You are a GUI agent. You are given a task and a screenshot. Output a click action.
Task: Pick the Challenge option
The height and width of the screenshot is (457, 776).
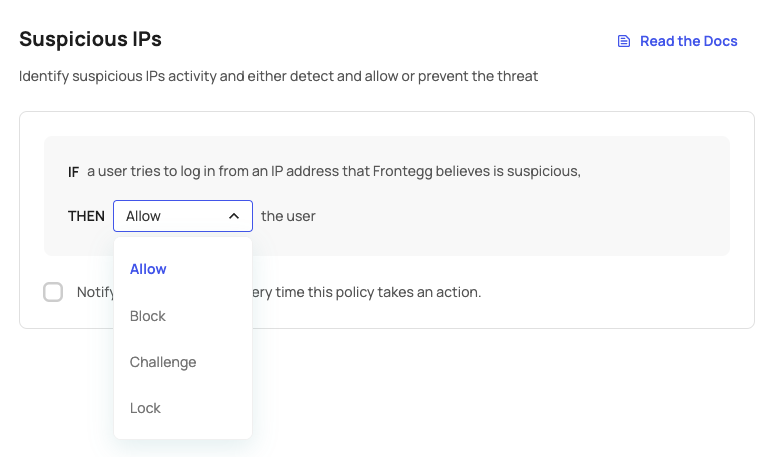click(163, 362)
